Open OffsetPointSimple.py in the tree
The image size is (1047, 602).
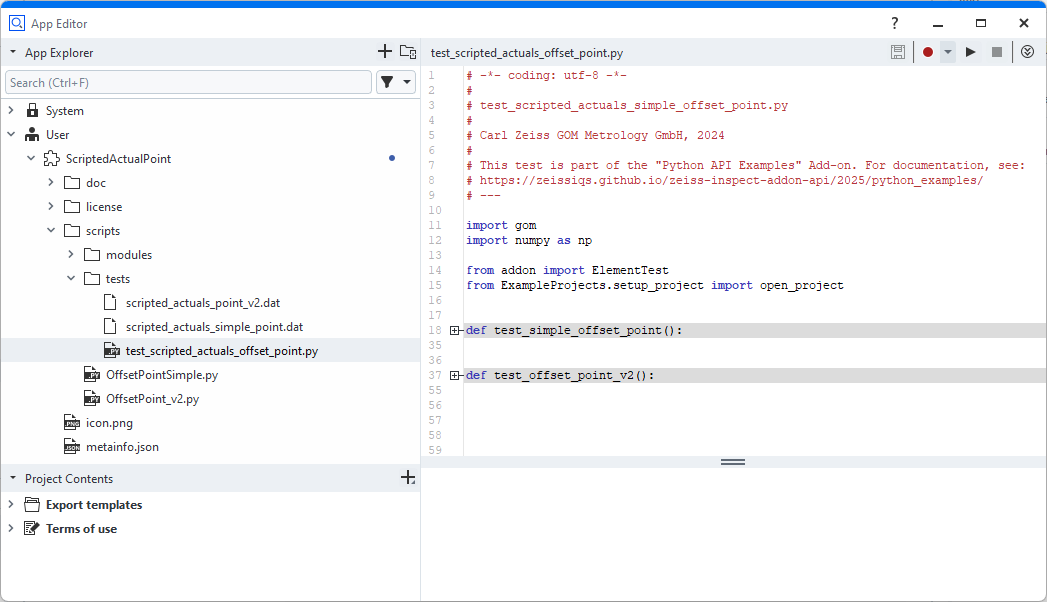[161, 375]
